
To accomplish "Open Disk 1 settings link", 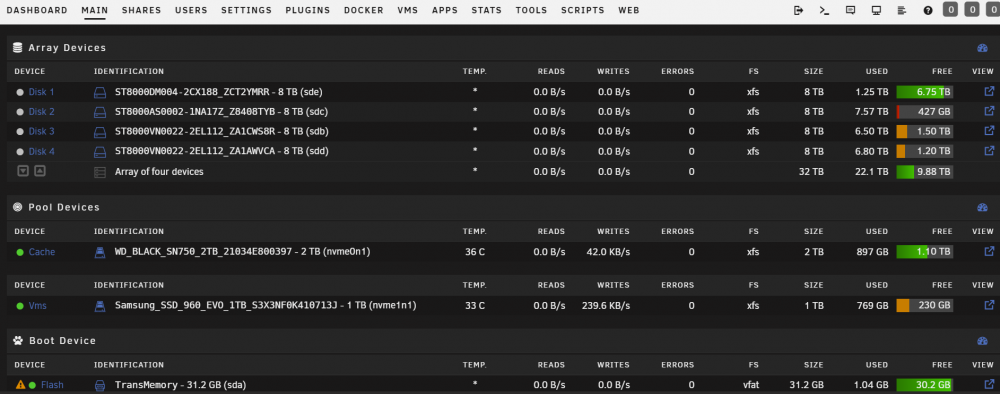I will click(x=41, y=92).
